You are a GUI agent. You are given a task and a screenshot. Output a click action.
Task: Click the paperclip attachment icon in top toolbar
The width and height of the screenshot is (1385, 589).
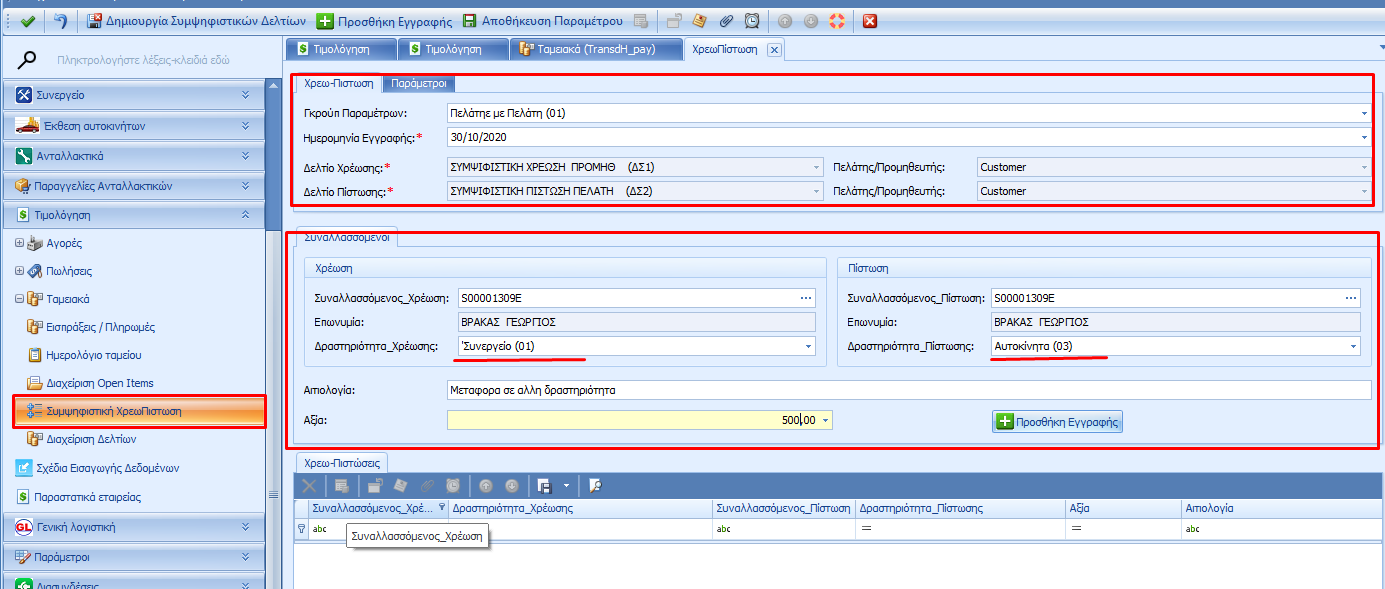point(726,21)
